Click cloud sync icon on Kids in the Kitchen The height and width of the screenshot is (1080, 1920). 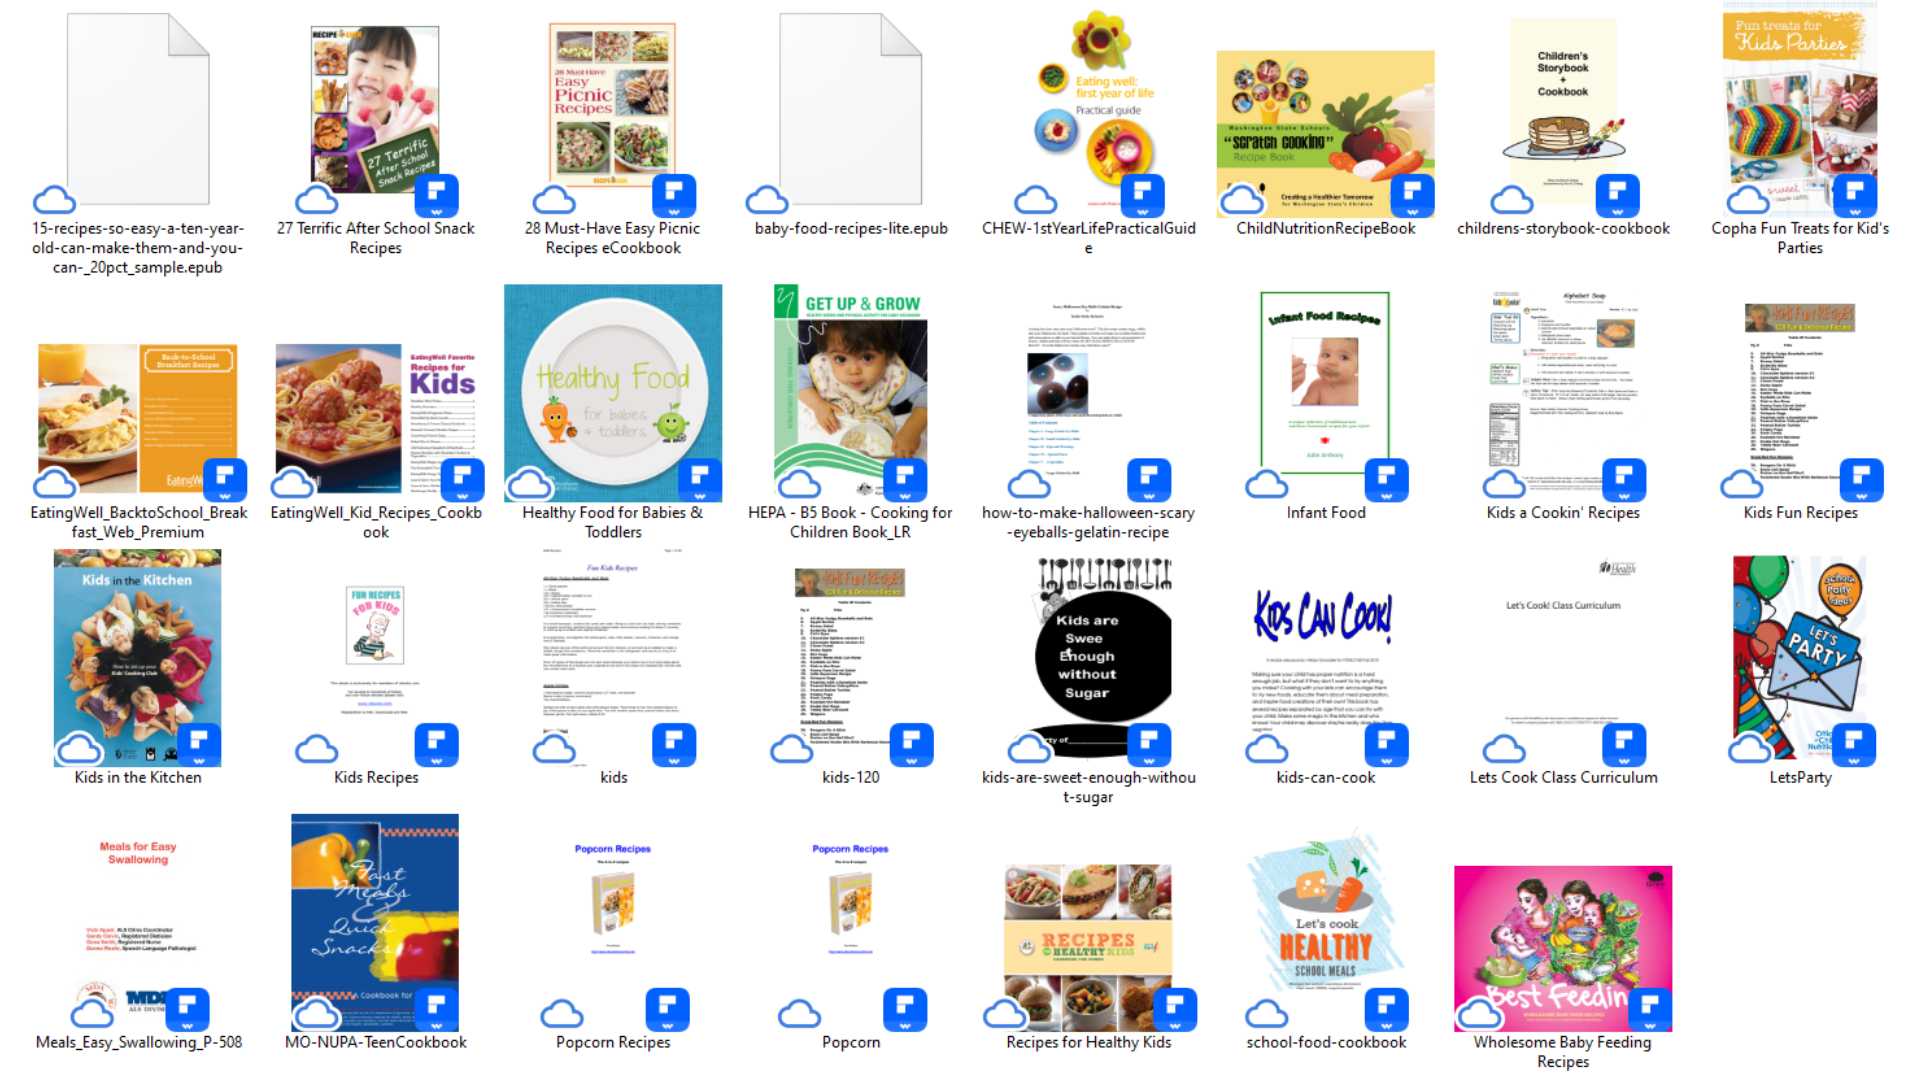(80, 749)
